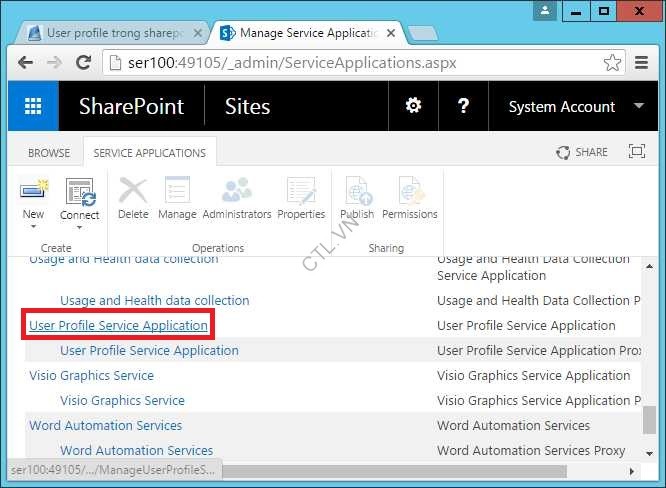Image resolution: width=666 pixels, height=488 pixels.
Task: Reload the page using refresh button
Action: pos(84,63)
